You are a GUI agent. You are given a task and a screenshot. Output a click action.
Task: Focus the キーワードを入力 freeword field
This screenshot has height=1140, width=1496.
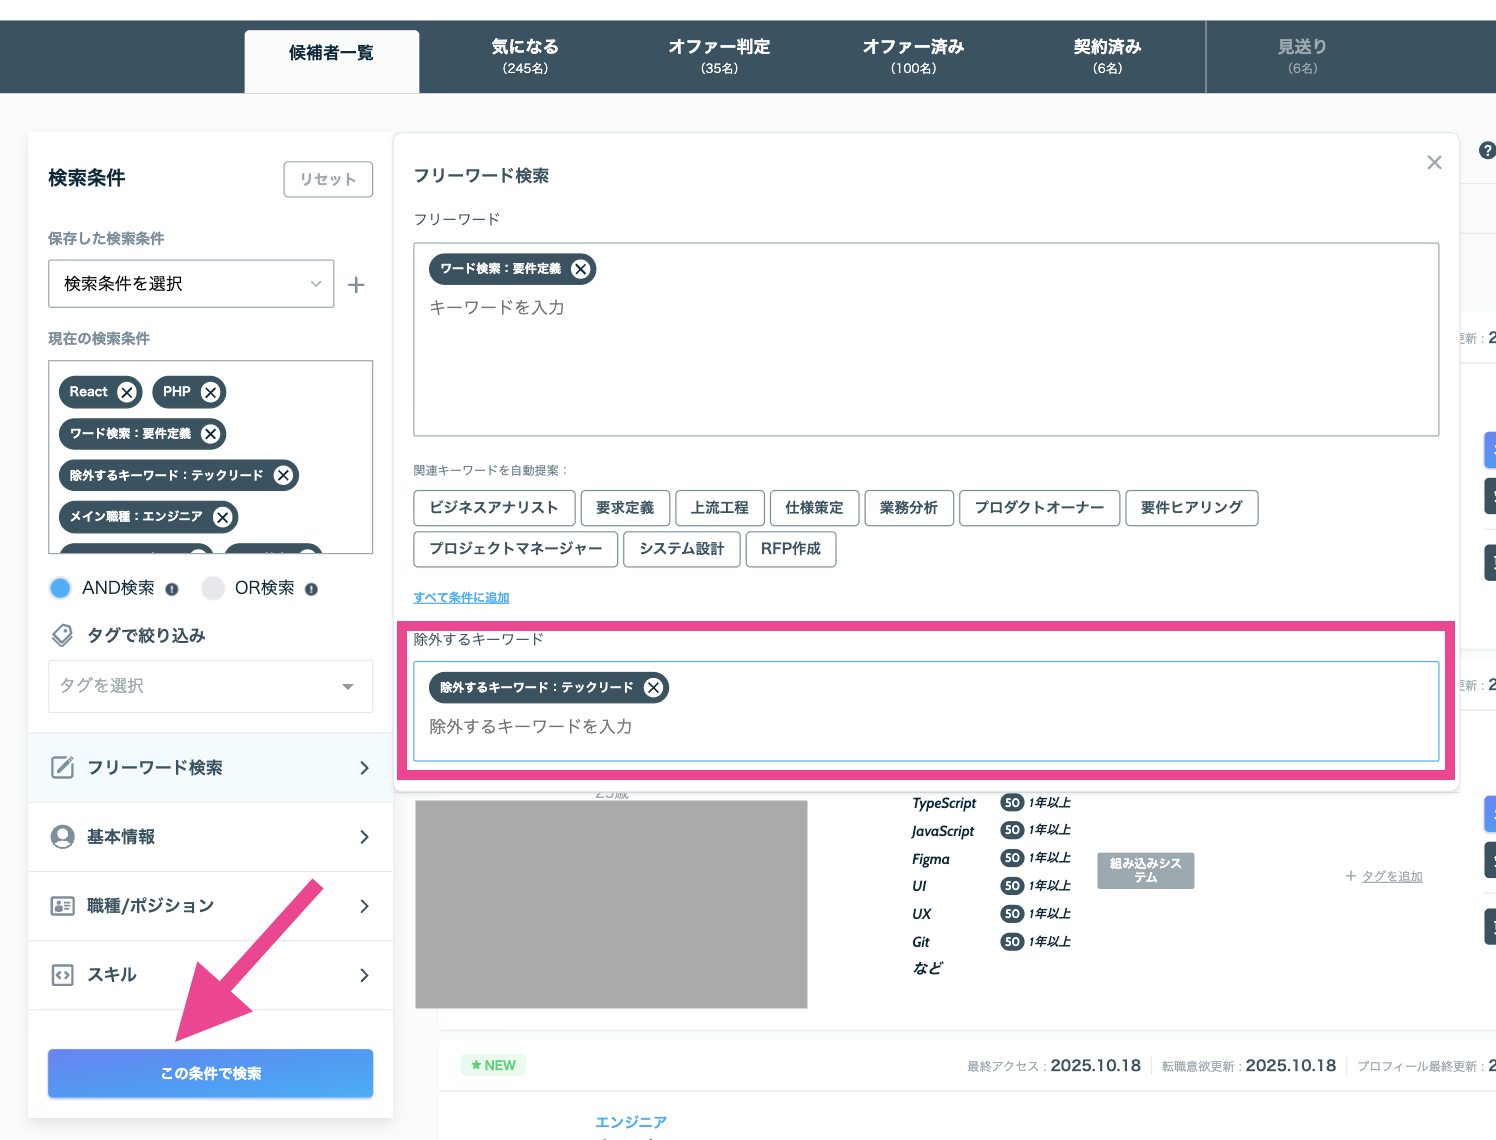926,339
